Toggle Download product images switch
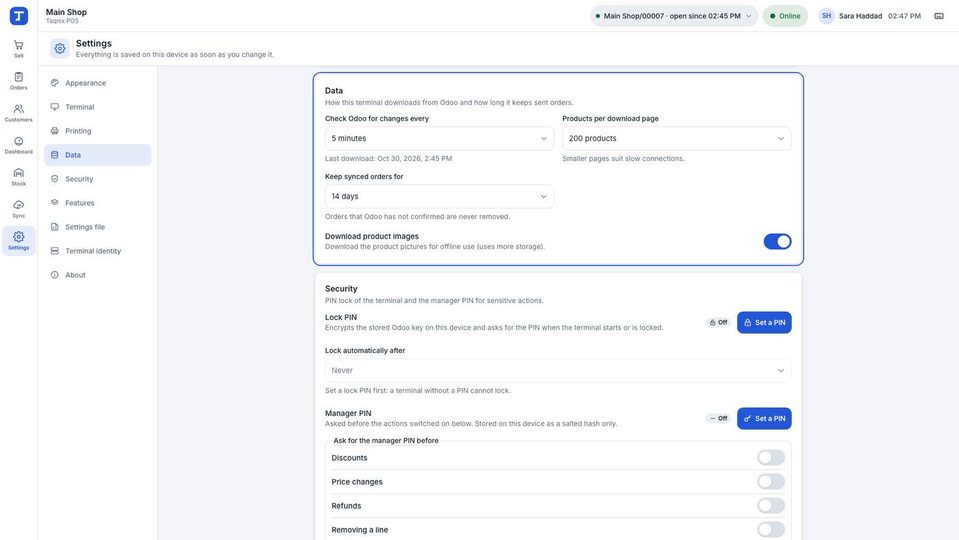Image resolution: width=959 pixels, height=540 pixels. pos(777,242)
